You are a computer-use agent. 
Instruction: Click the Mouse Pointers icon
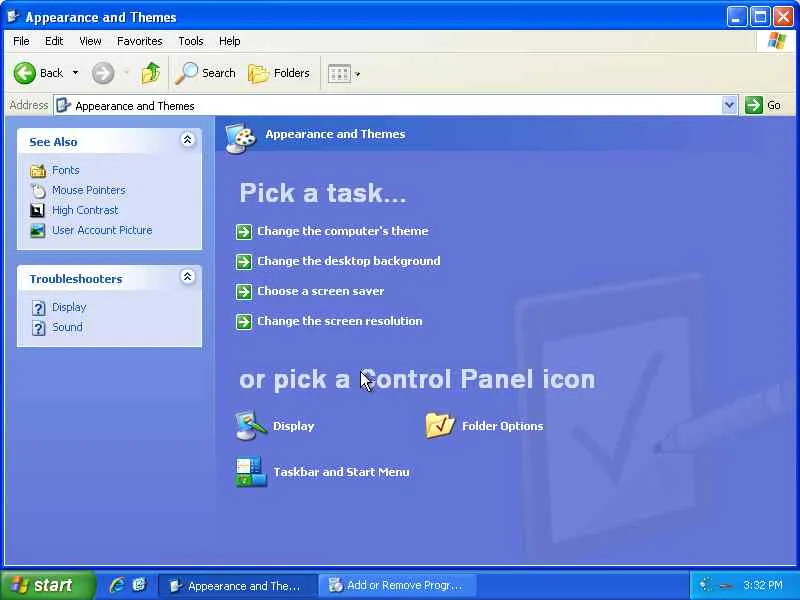click(38, 190)
